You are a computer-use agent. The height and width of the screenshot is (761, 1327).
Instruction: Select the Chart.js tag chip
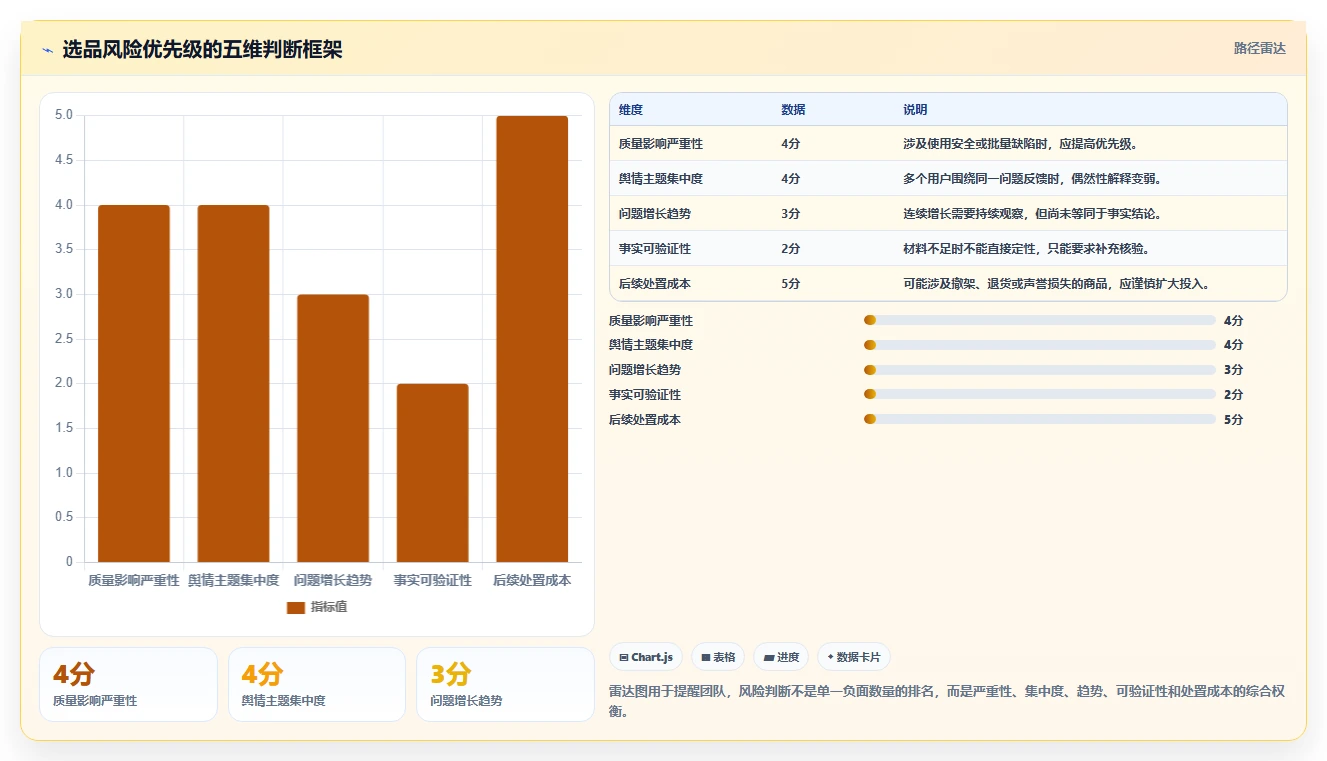pos(647,657)
